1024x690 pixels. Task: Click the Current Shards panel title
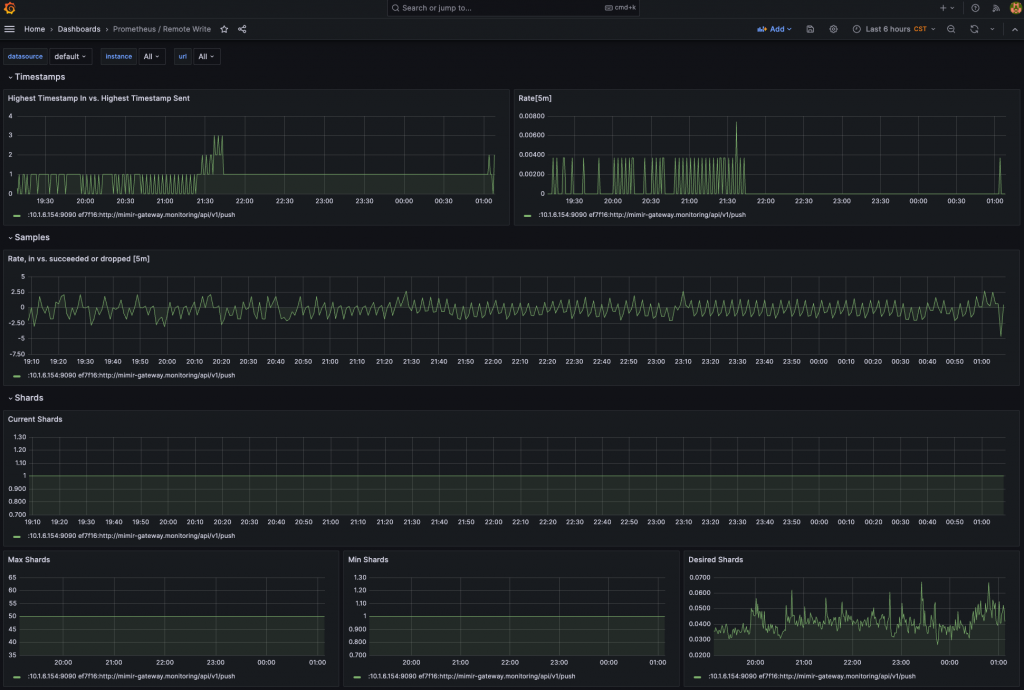pos(35,419)
